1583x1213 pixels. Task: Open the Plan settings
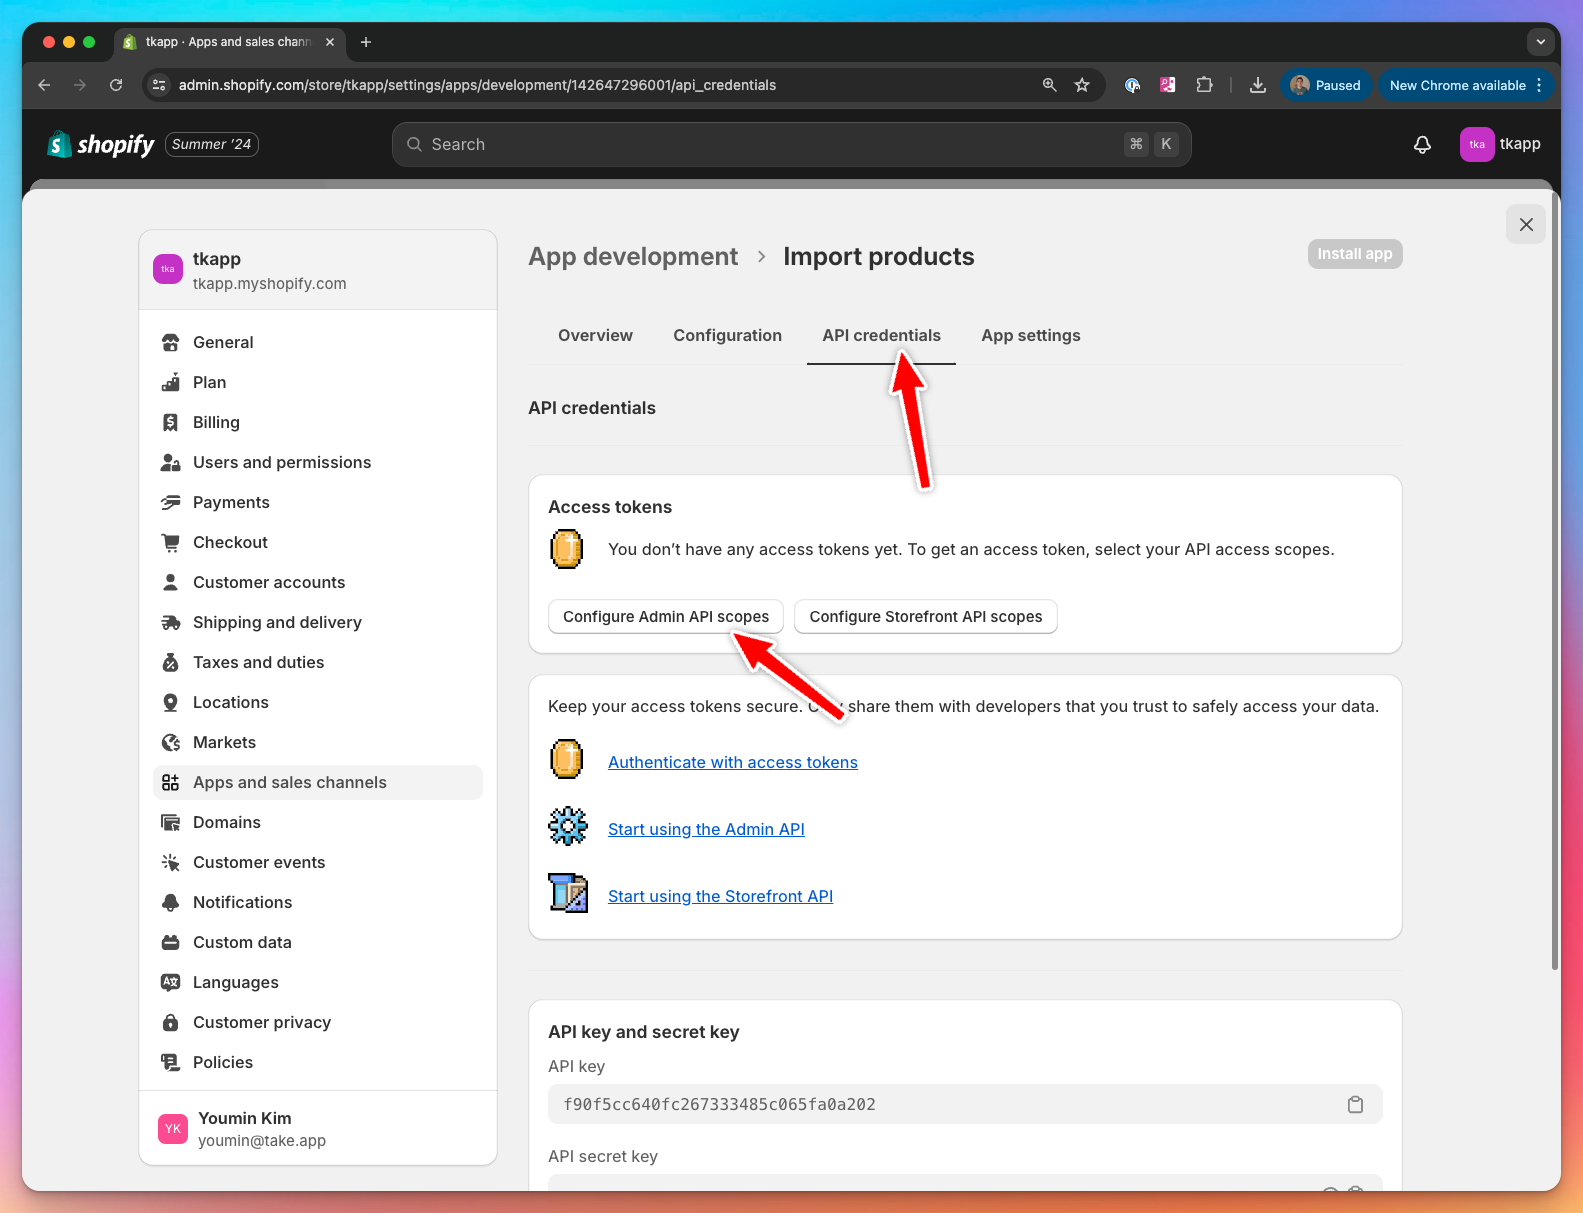[318, 382]
